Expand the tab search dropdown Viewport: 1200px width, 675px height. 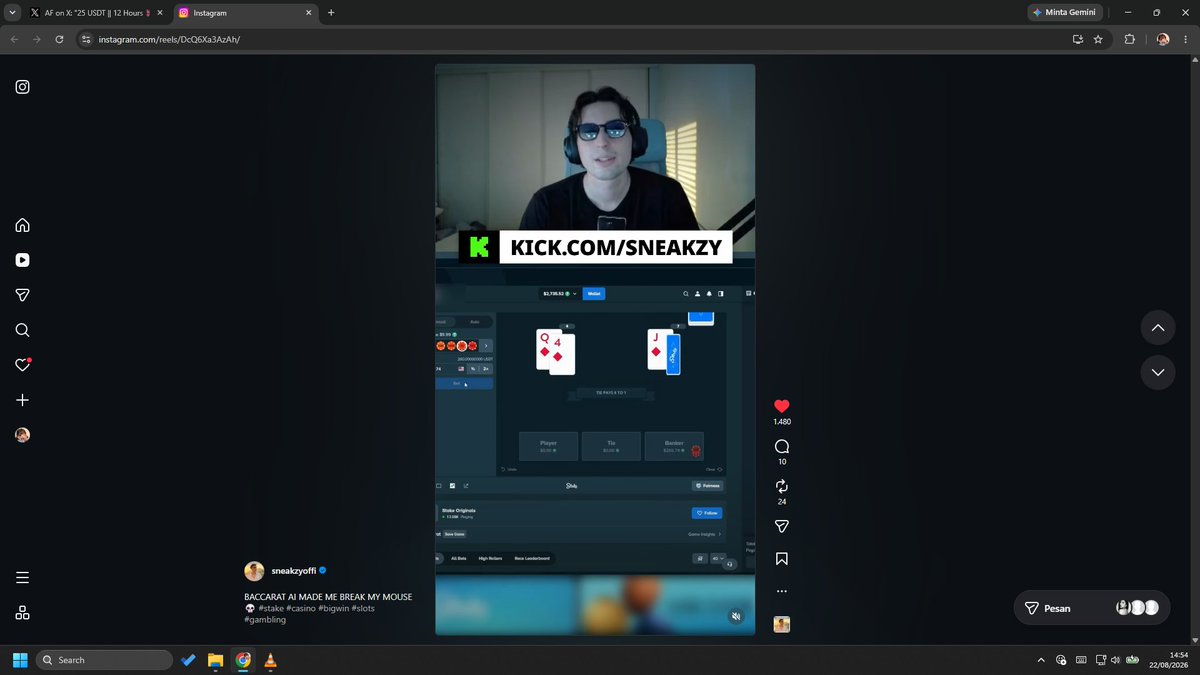(11, 13)
